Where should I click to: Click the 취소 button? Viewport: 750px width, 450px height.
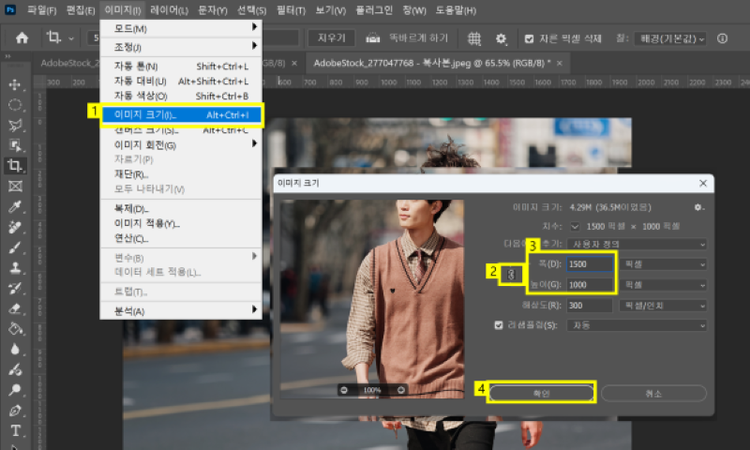[x=653, y=393]
